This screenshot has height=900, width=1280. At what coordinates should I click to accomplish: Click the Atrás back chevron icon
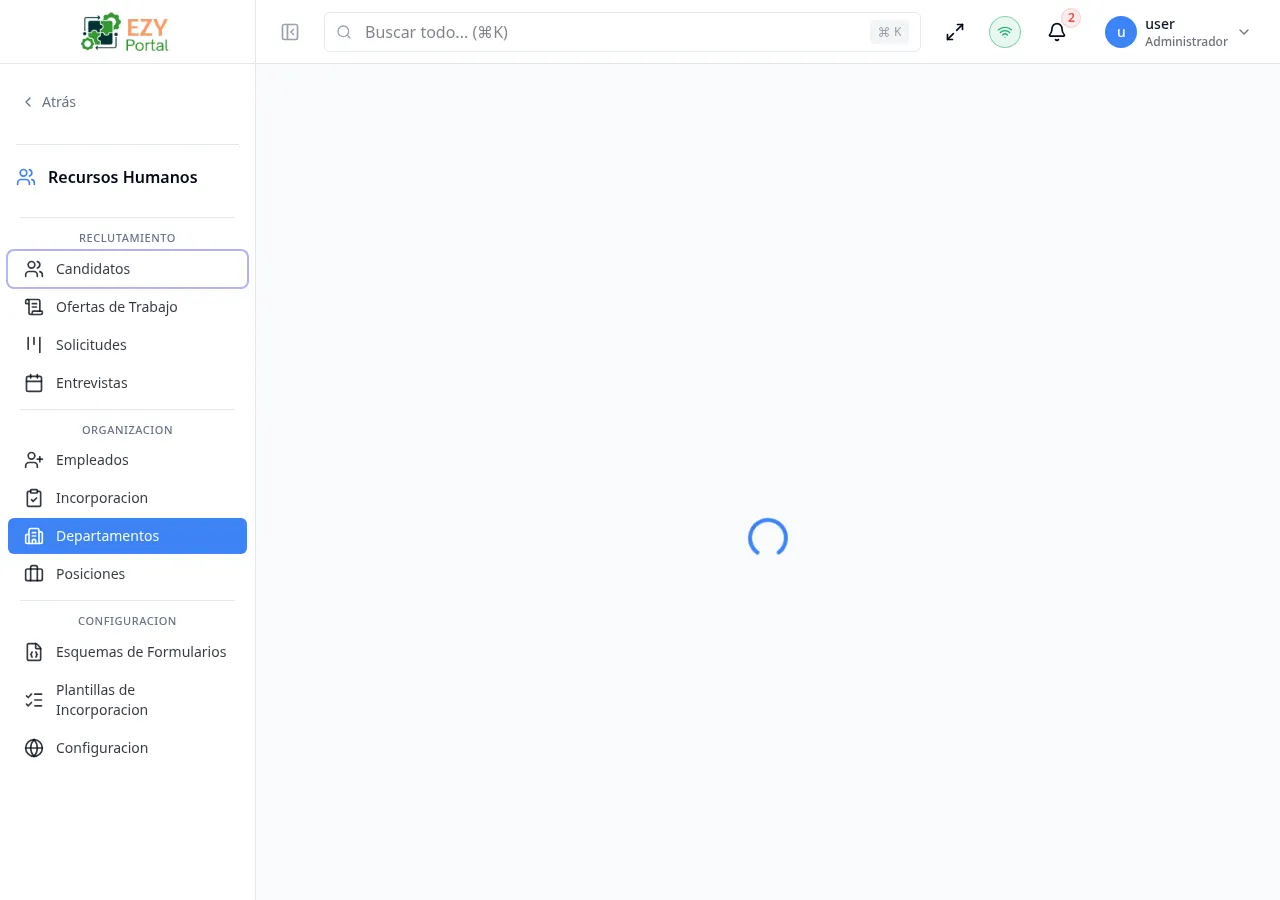coord(28,102)
